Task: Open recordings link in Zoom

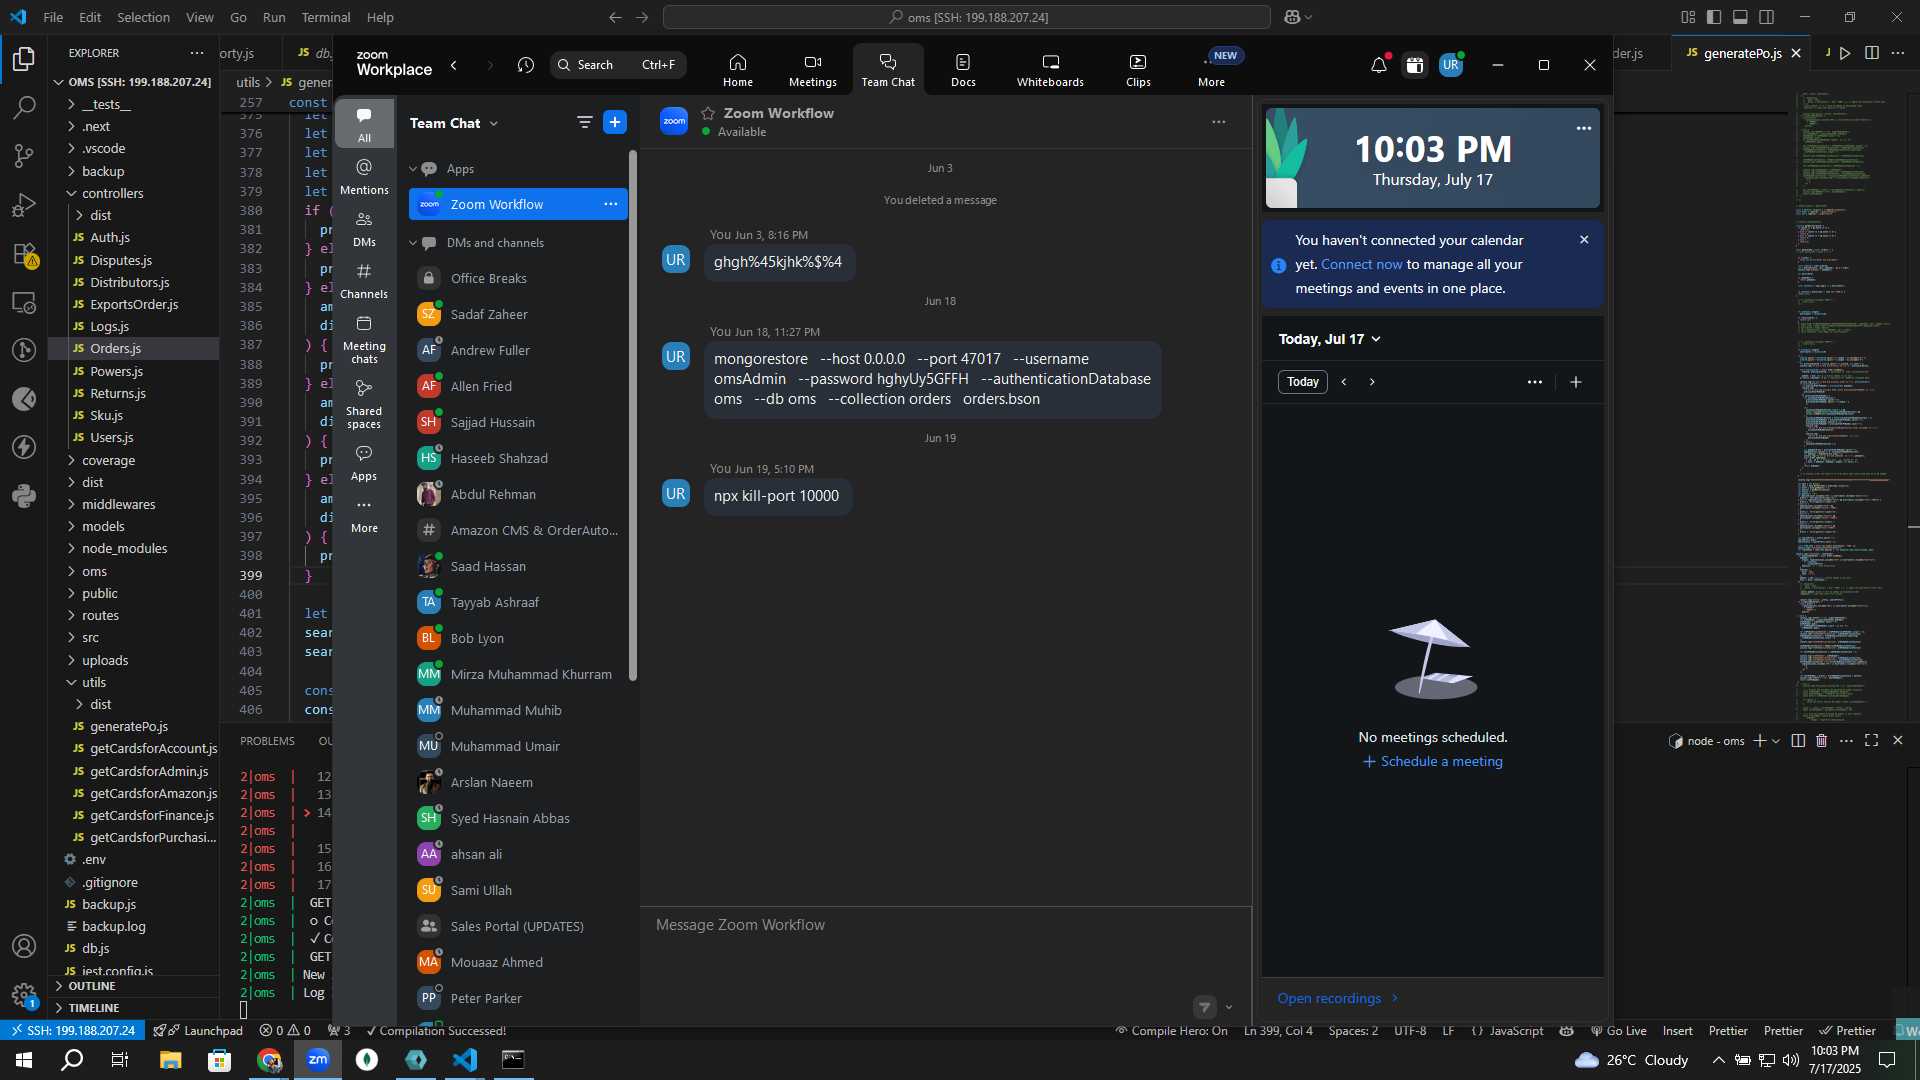Action: click(1338, 998)
